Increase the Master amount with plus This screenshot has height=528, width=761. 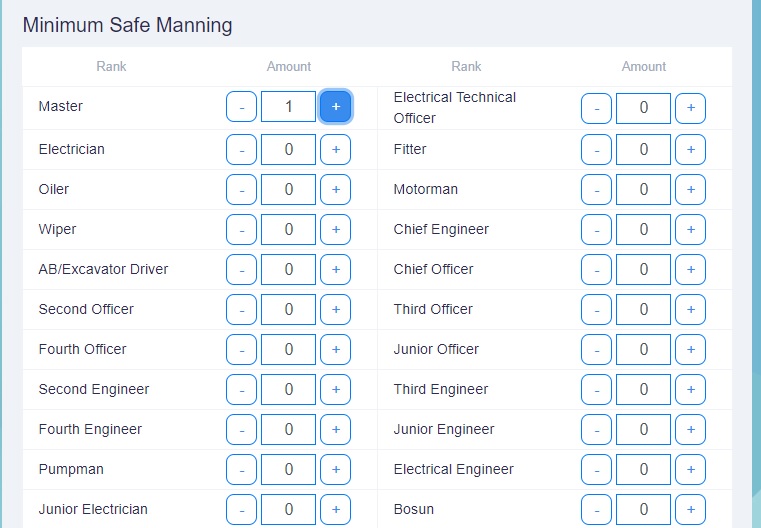(335, 106)
